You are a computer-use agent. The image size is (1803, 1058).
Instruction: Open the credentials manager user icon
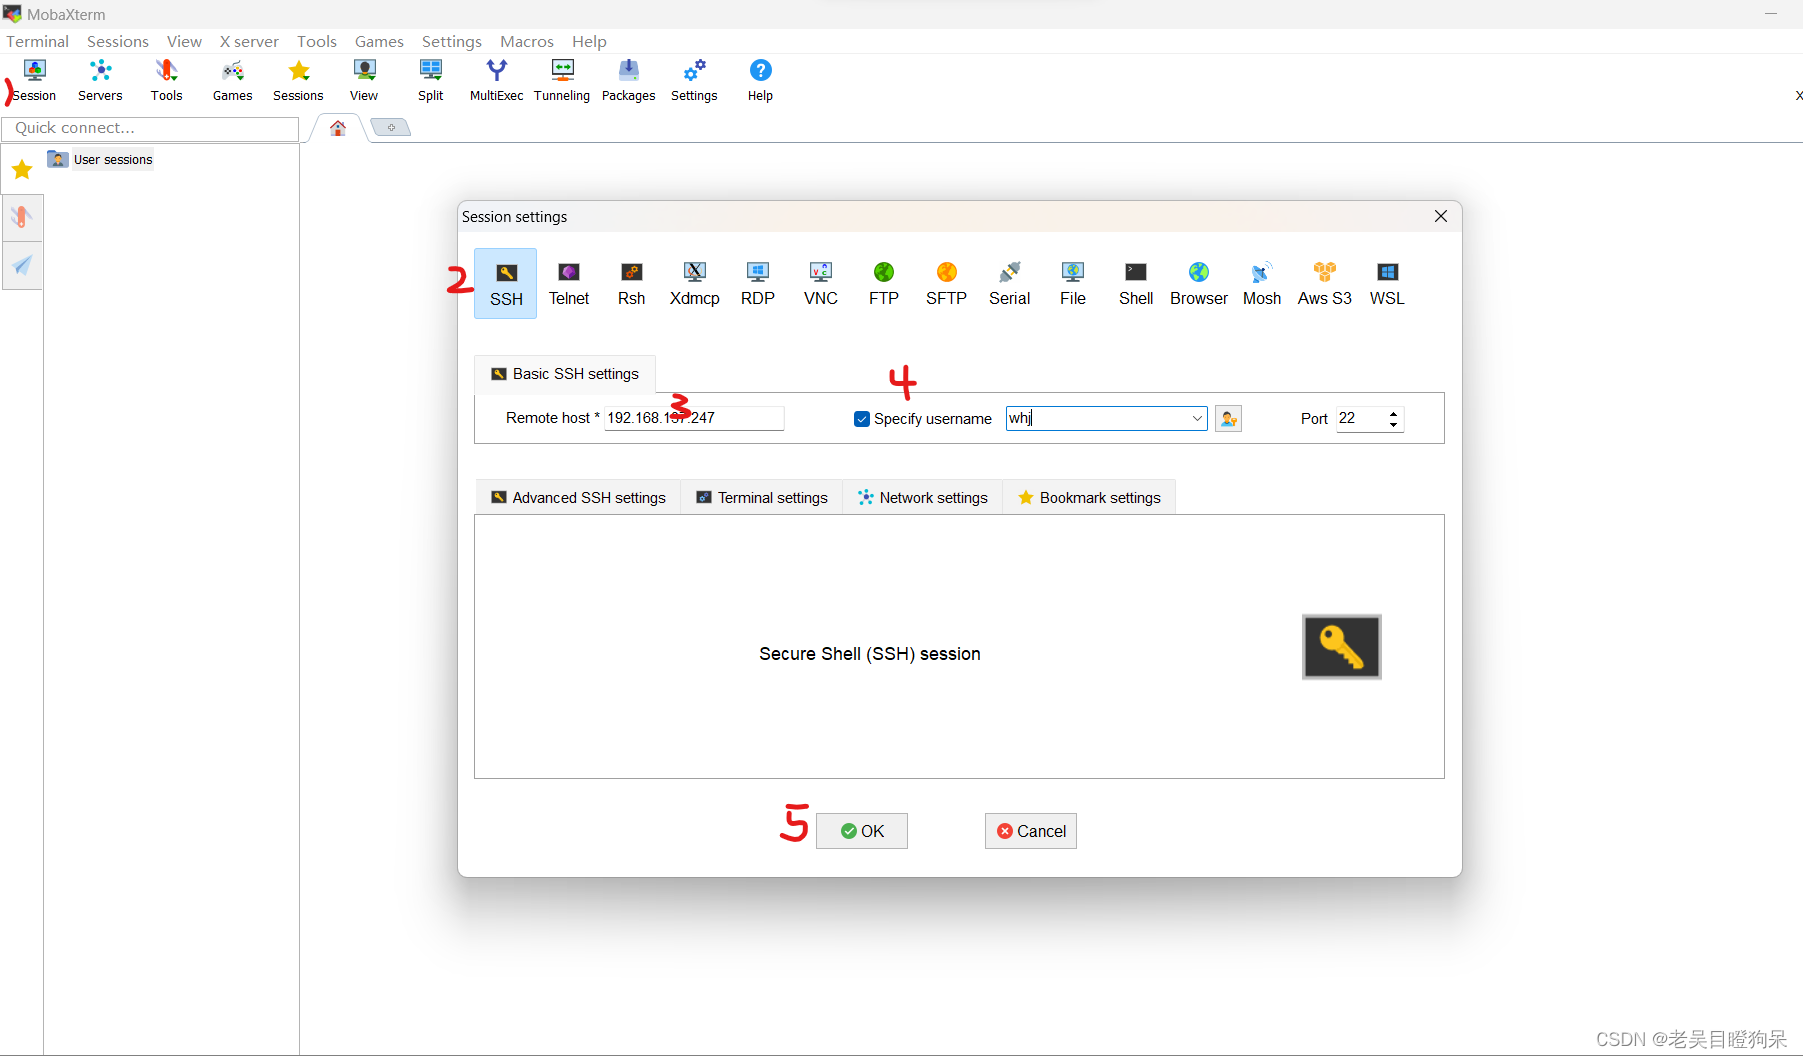[1229, 419]
